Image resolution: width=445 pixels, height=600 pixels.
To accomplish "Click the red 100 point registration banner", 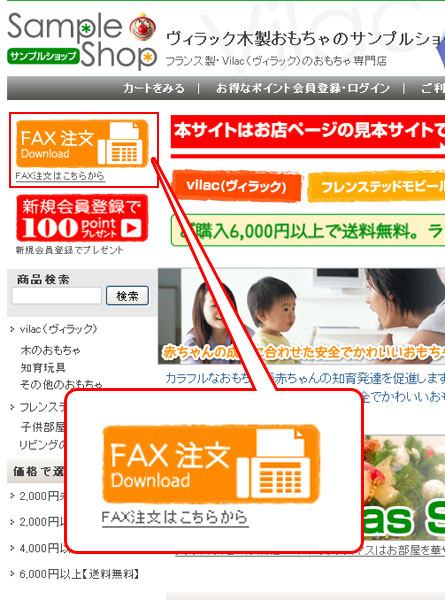I will tap(82, 218).
